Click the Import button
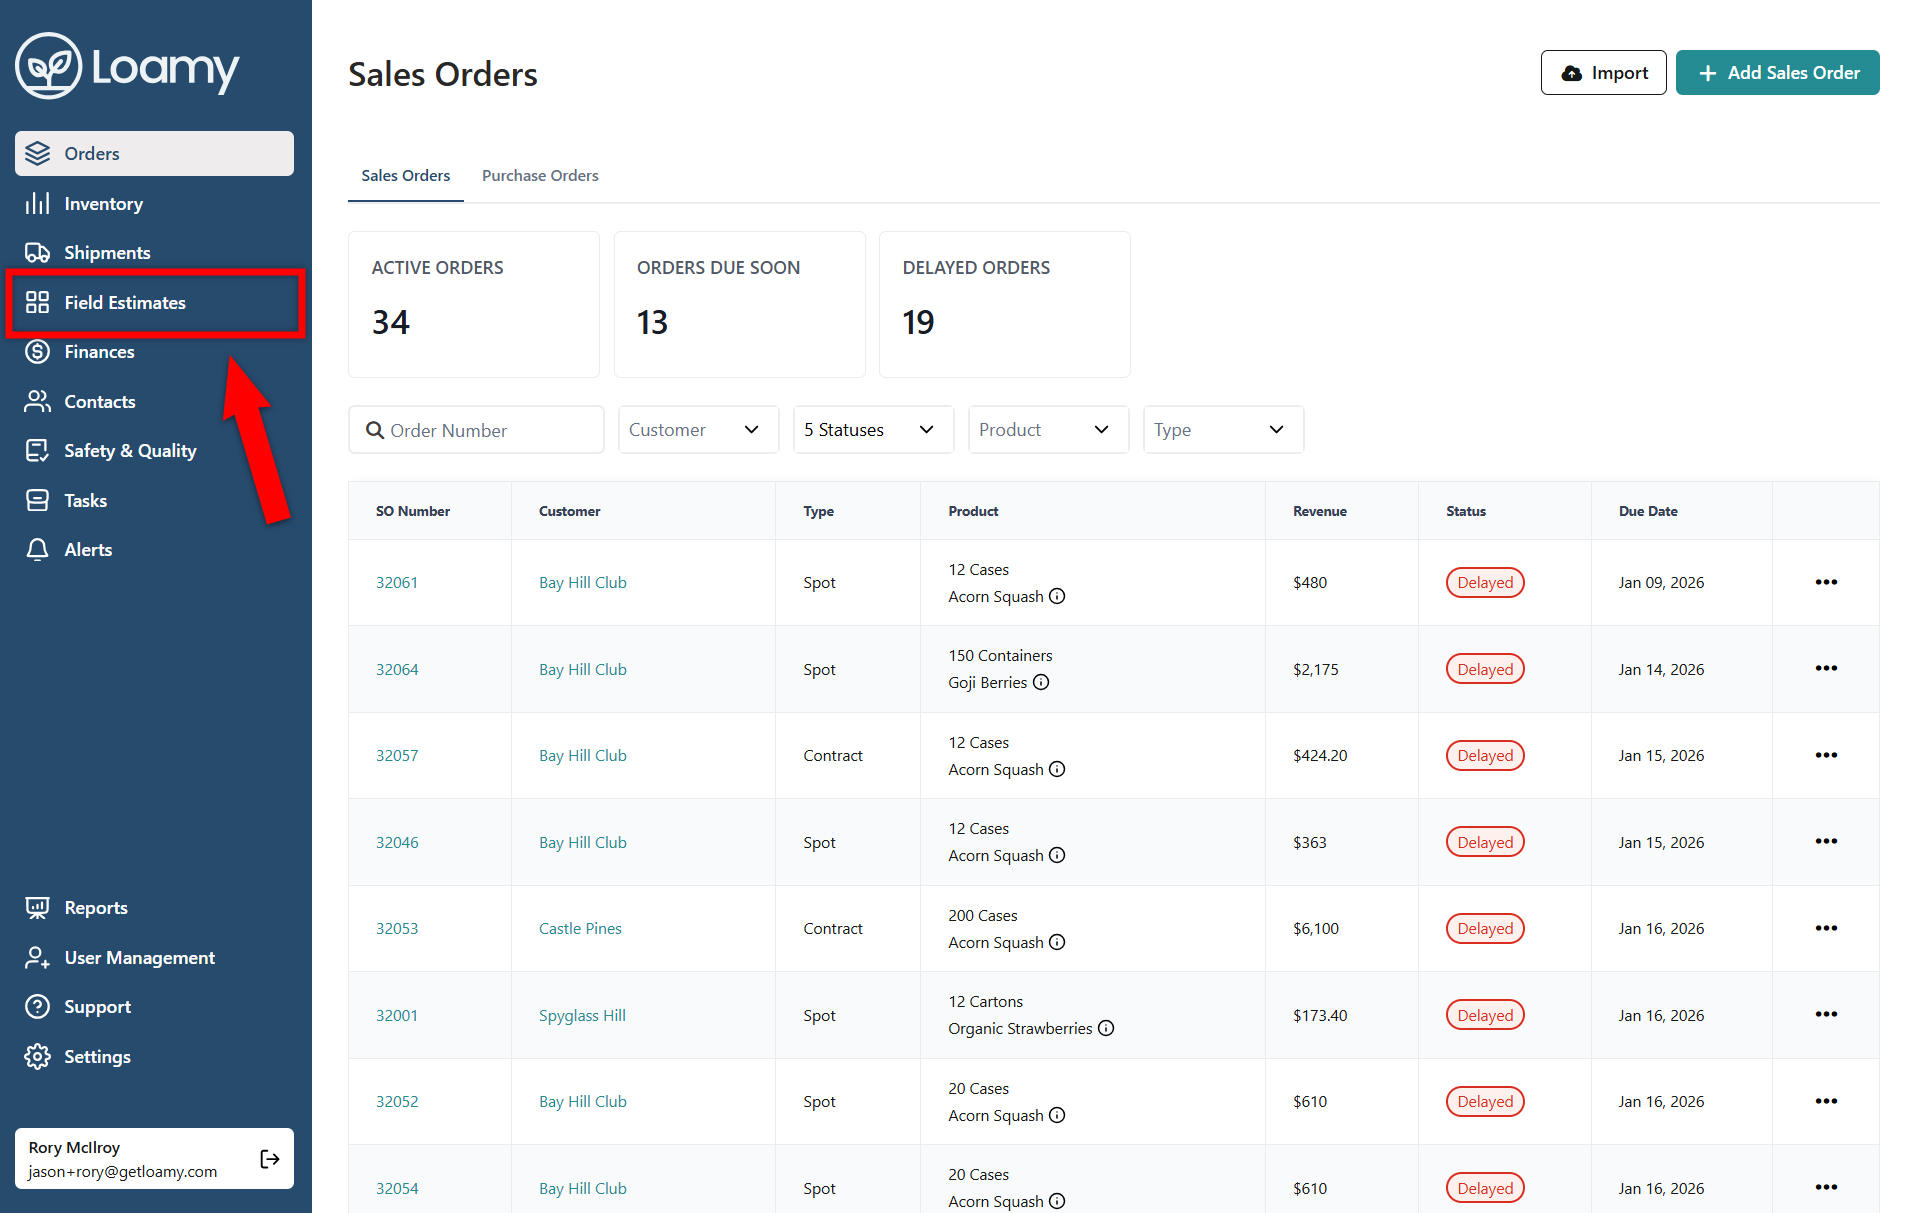 [1603, 73]
